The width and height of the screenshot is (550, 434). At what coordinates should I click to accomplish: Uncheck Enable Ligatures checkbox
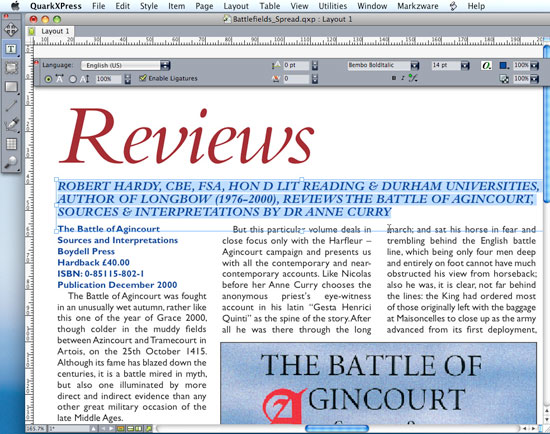click(142, 78)
